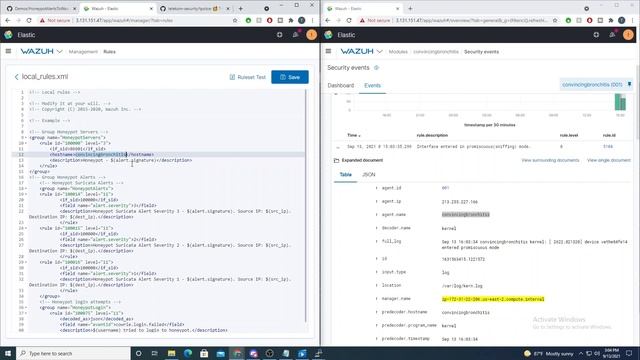640x360 pixels.
Task: Open new tab in right browser window
Action: pos(410,8)
